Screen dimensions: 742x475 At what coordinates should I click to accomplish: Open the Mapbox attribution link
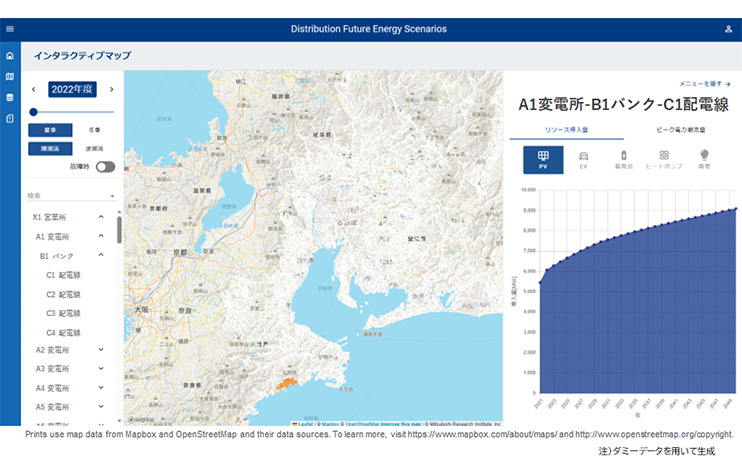coord(330,424)
